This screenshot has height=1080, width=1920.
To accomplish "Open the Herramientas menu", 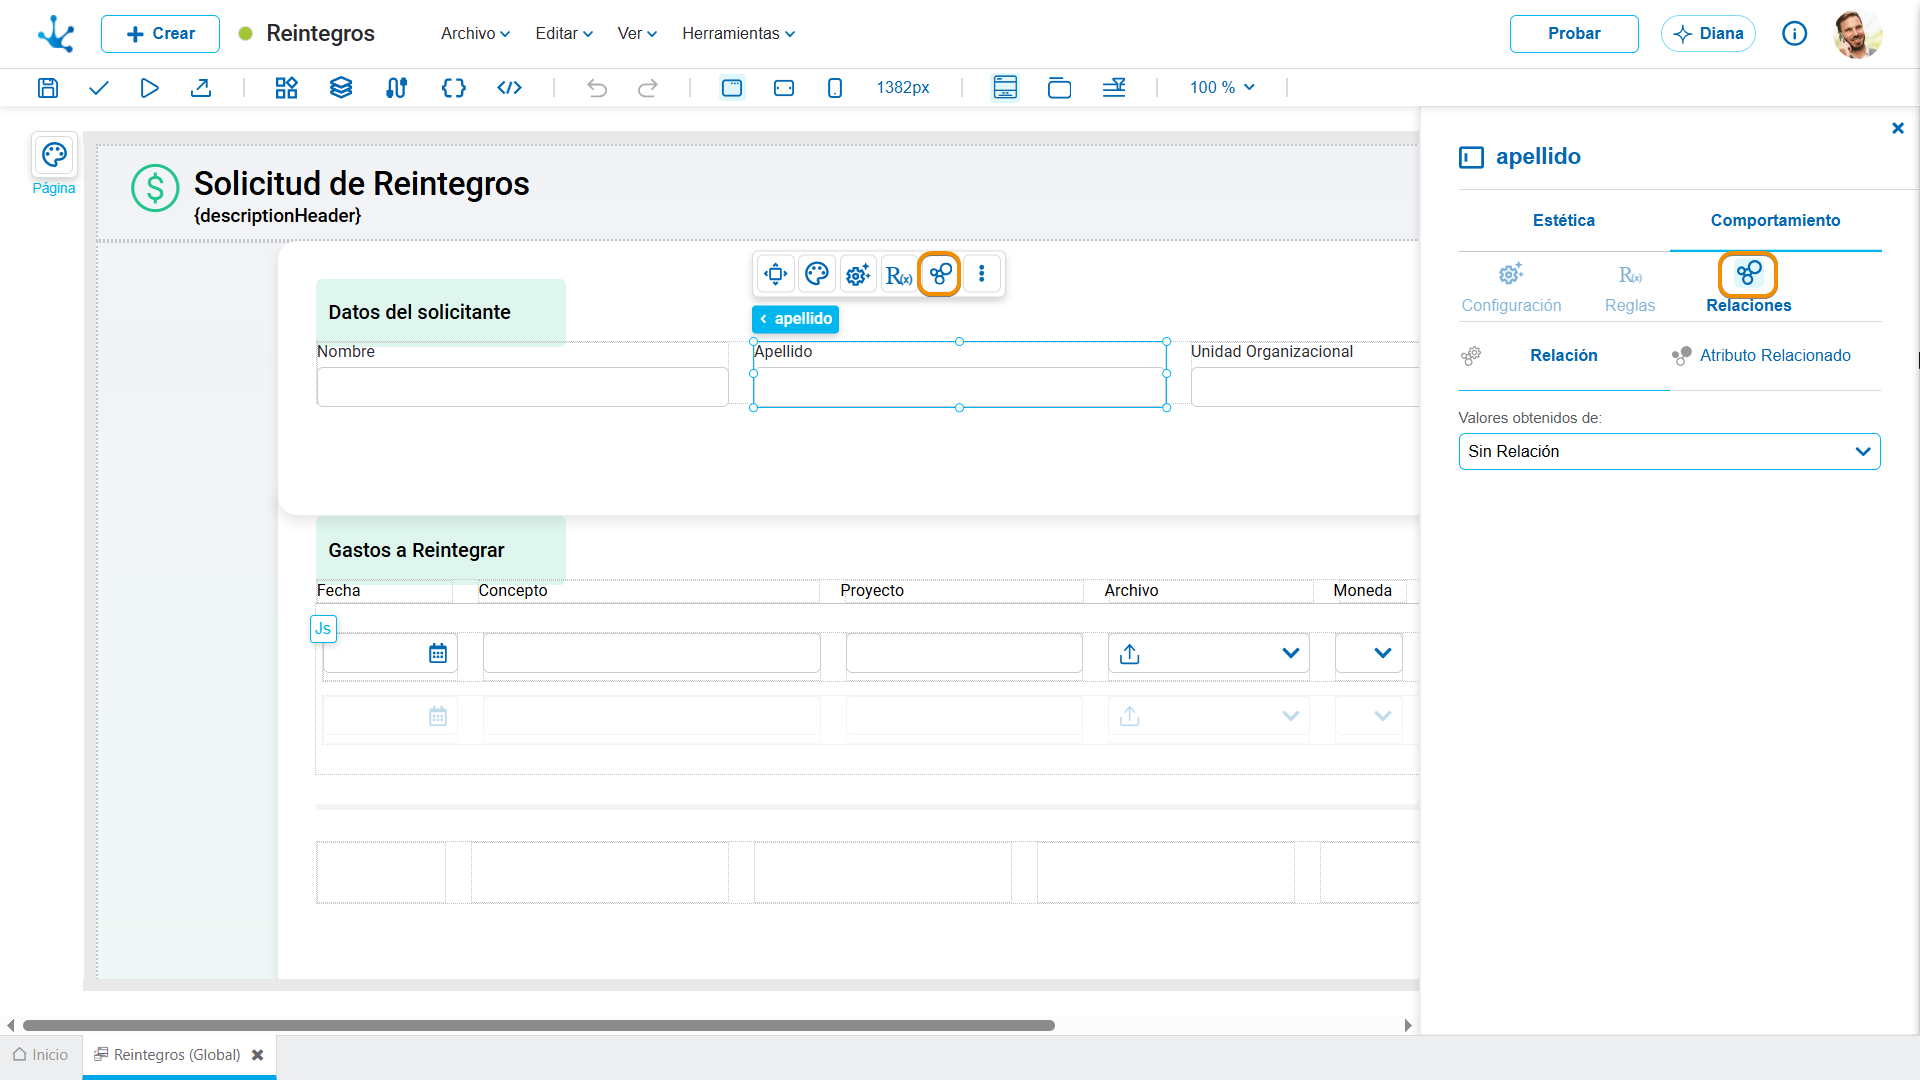I will (x=739, y=33).
